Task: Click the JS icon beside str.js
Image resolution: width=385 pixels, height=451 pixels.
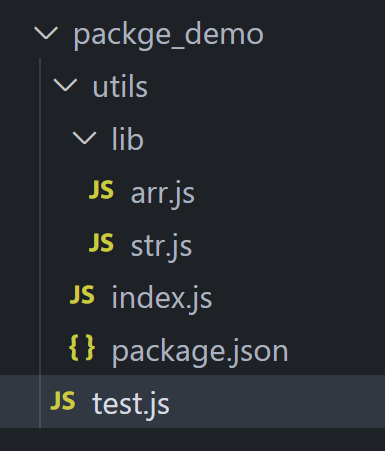Action: pyautogui.click(x=101, y=243)
